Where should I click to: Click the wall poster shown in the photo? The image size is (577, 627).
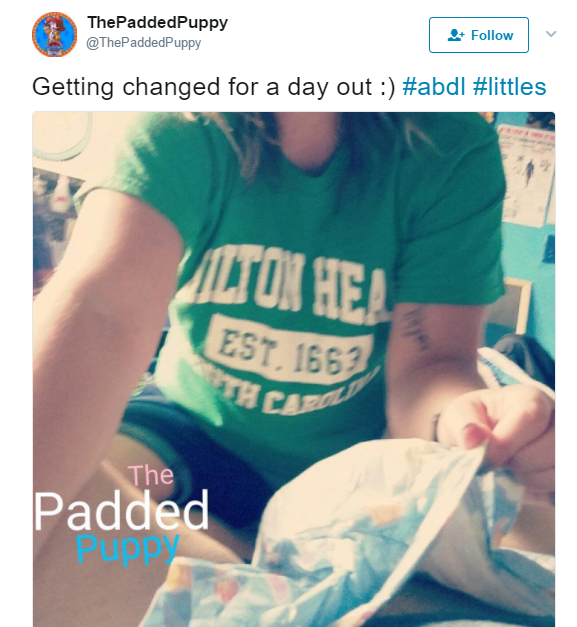(525, 175)
